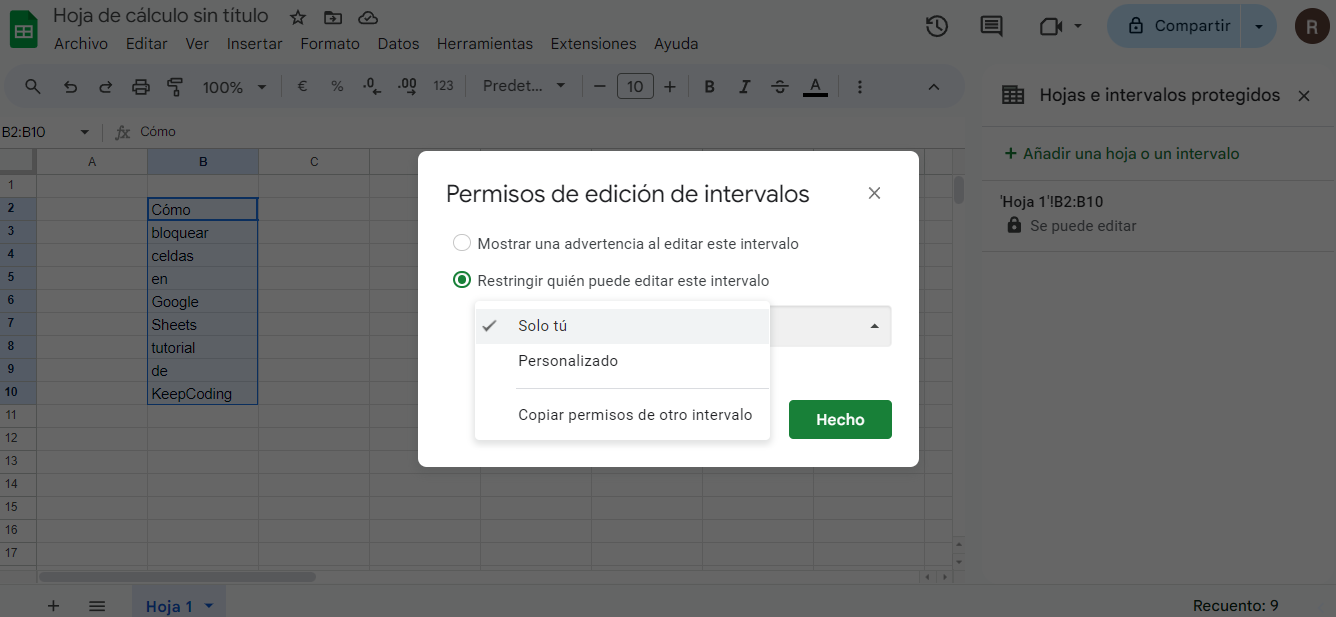Toggle italic formatting

pos(744,87)
